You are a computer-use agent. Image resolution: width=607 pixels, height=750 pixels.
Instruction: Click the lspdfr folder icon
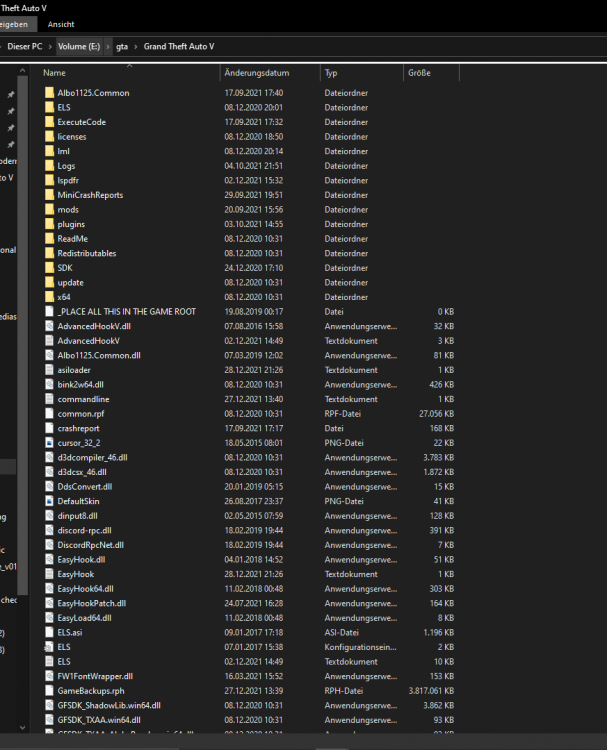click(x=49, y=180)
